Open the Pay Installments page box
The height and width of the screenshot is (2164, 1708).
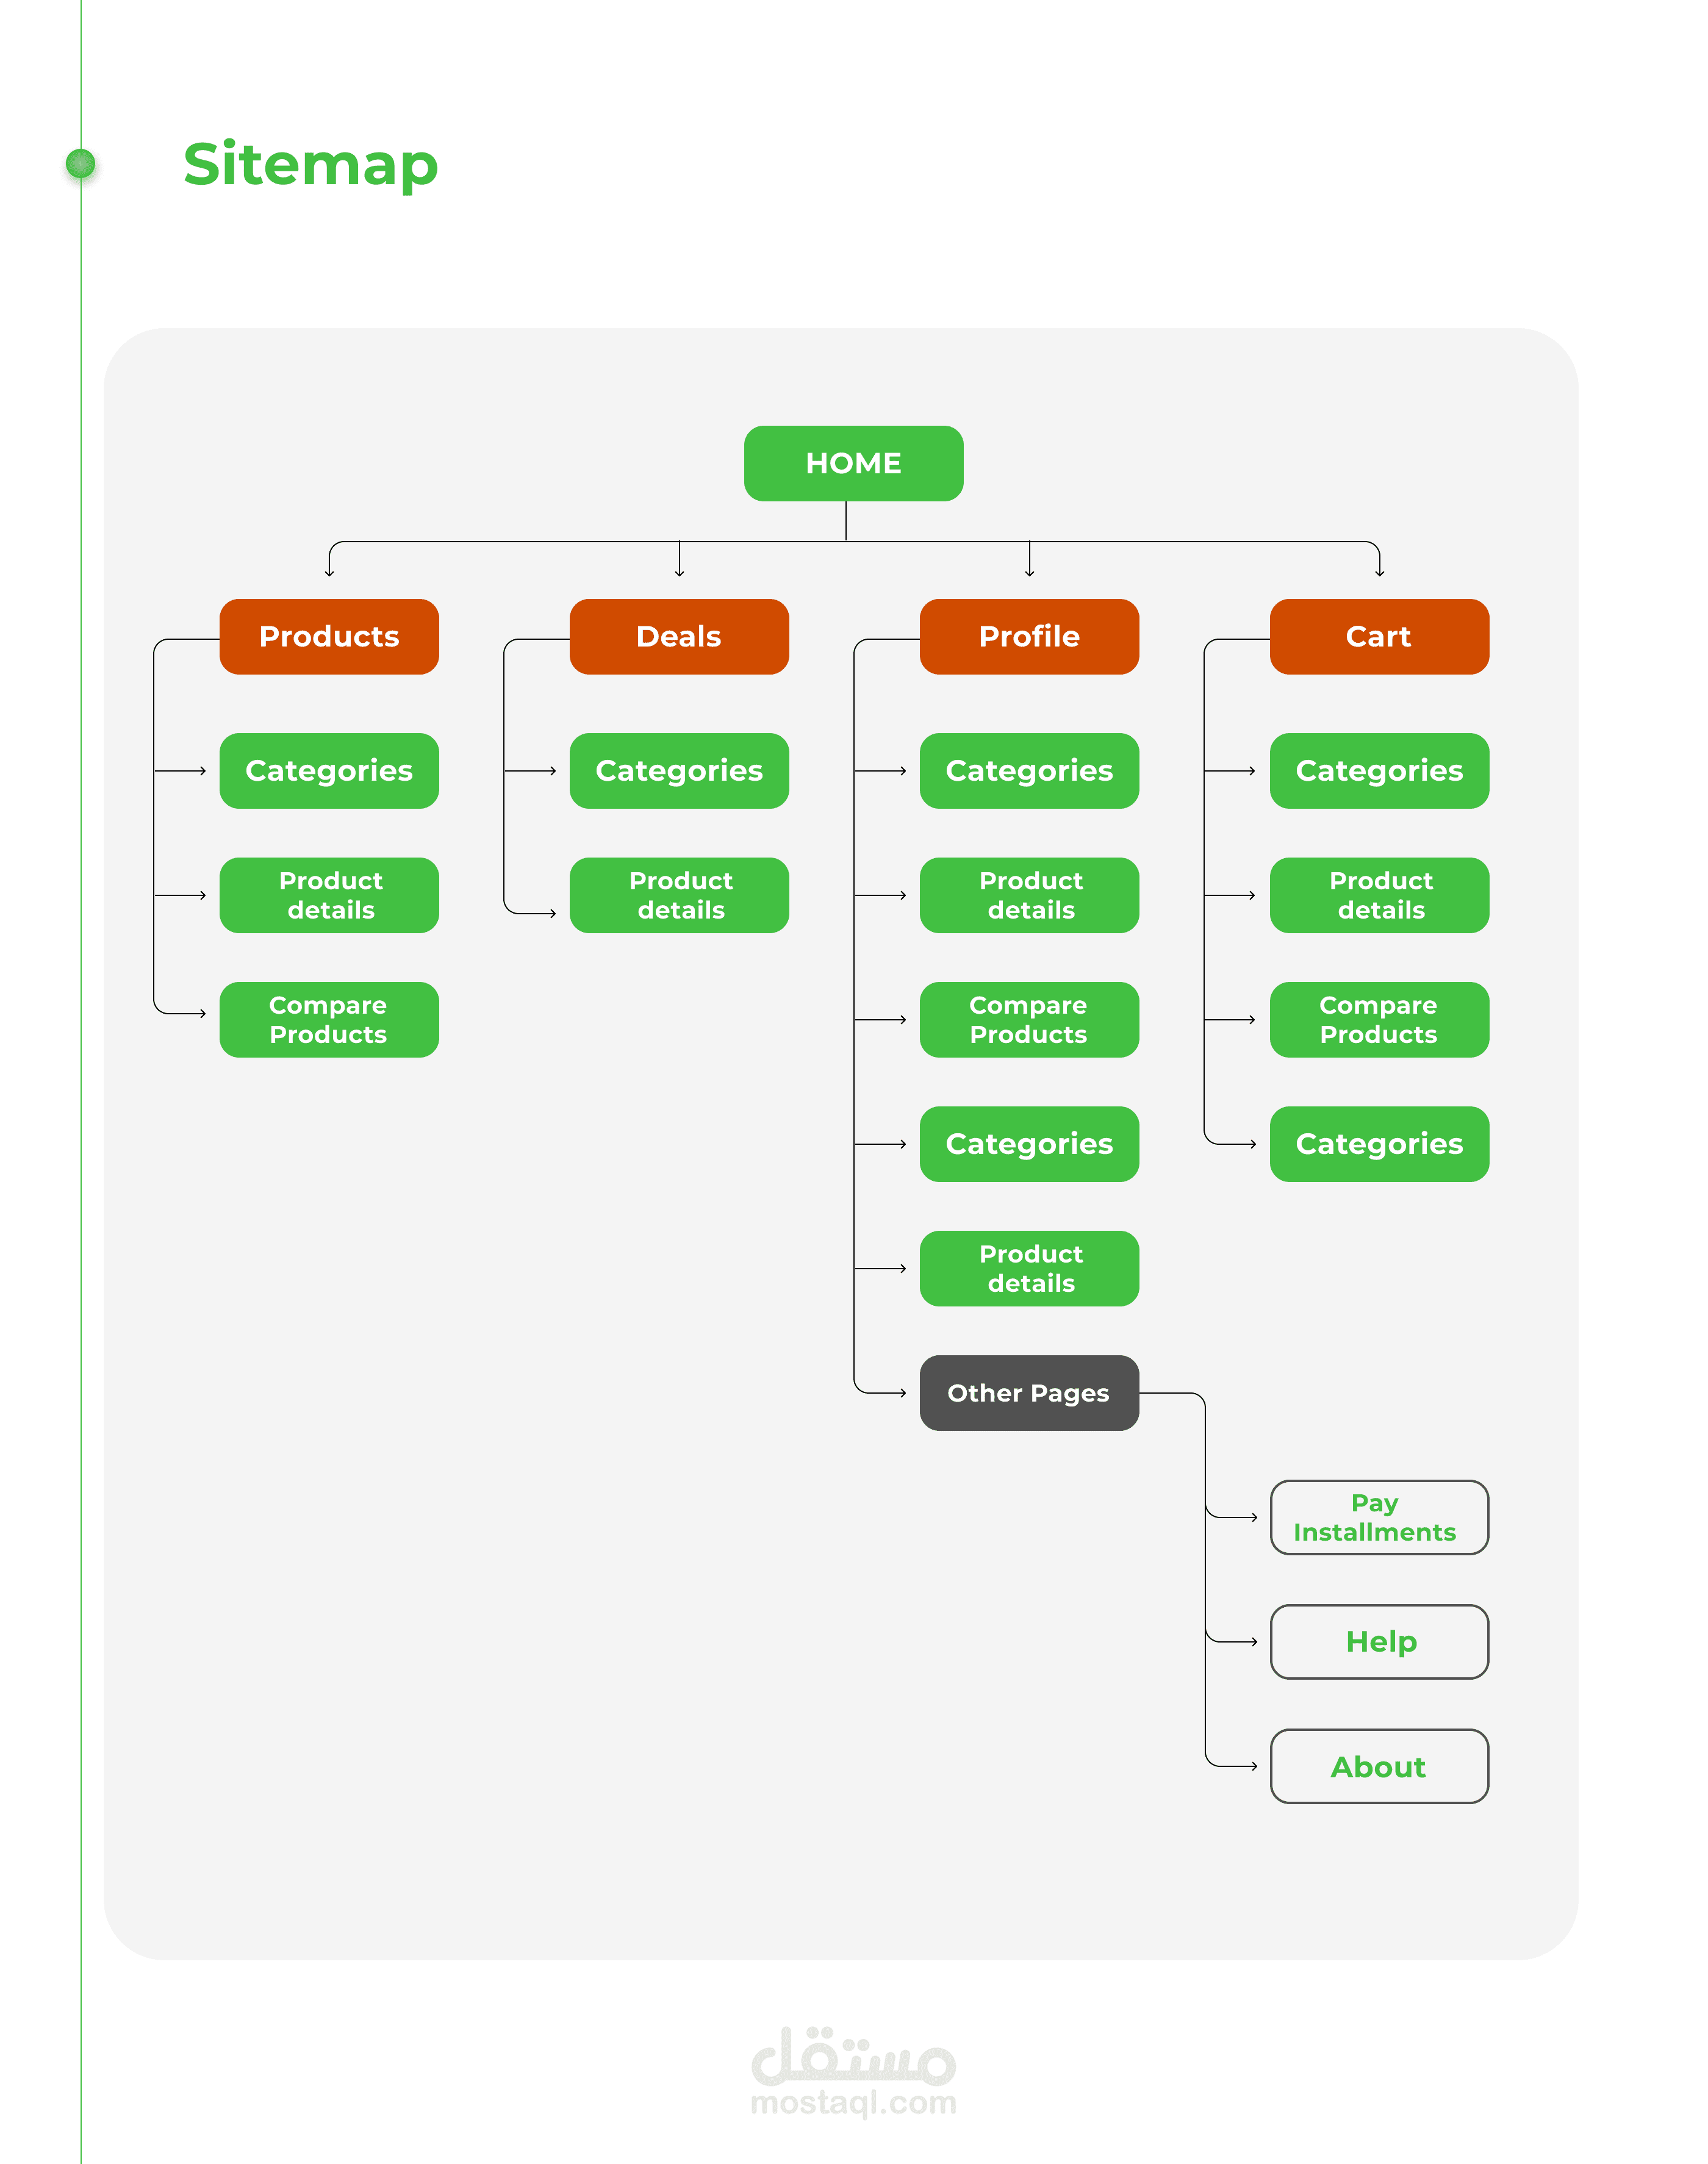[1379, 1518]
